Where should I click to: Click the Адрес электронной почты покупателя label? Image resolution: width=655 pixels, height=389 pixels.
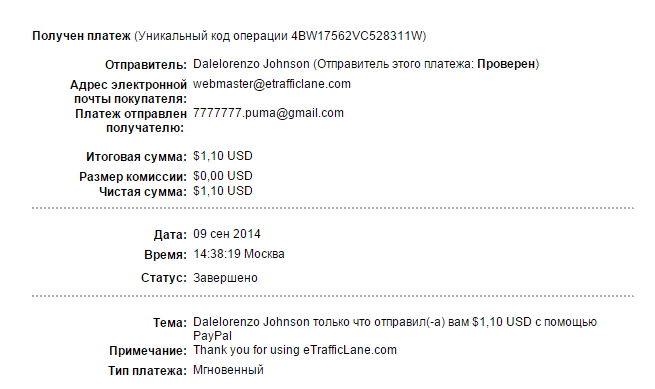coord(128,92)
